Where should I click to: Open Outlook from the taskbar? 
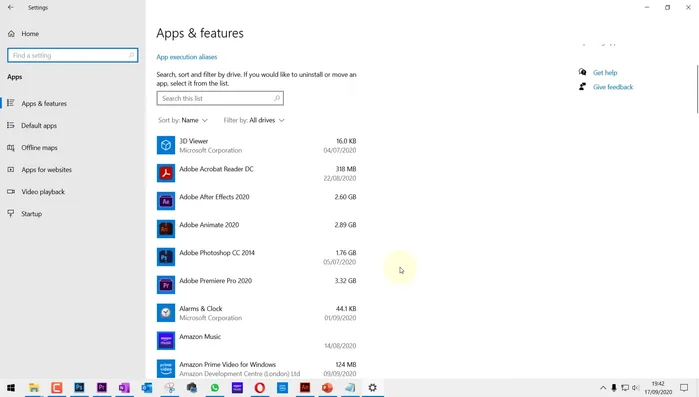(x=147, y=388)
